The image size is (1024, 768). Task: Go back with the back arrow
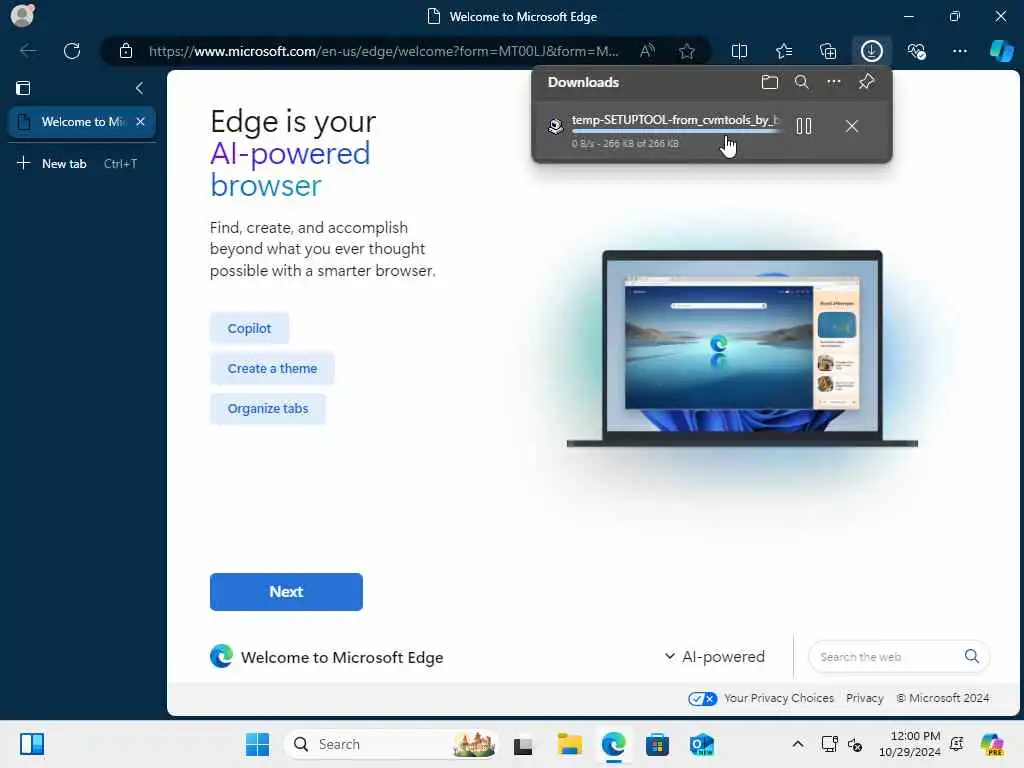pyautogui.click(x=28, y=51)
